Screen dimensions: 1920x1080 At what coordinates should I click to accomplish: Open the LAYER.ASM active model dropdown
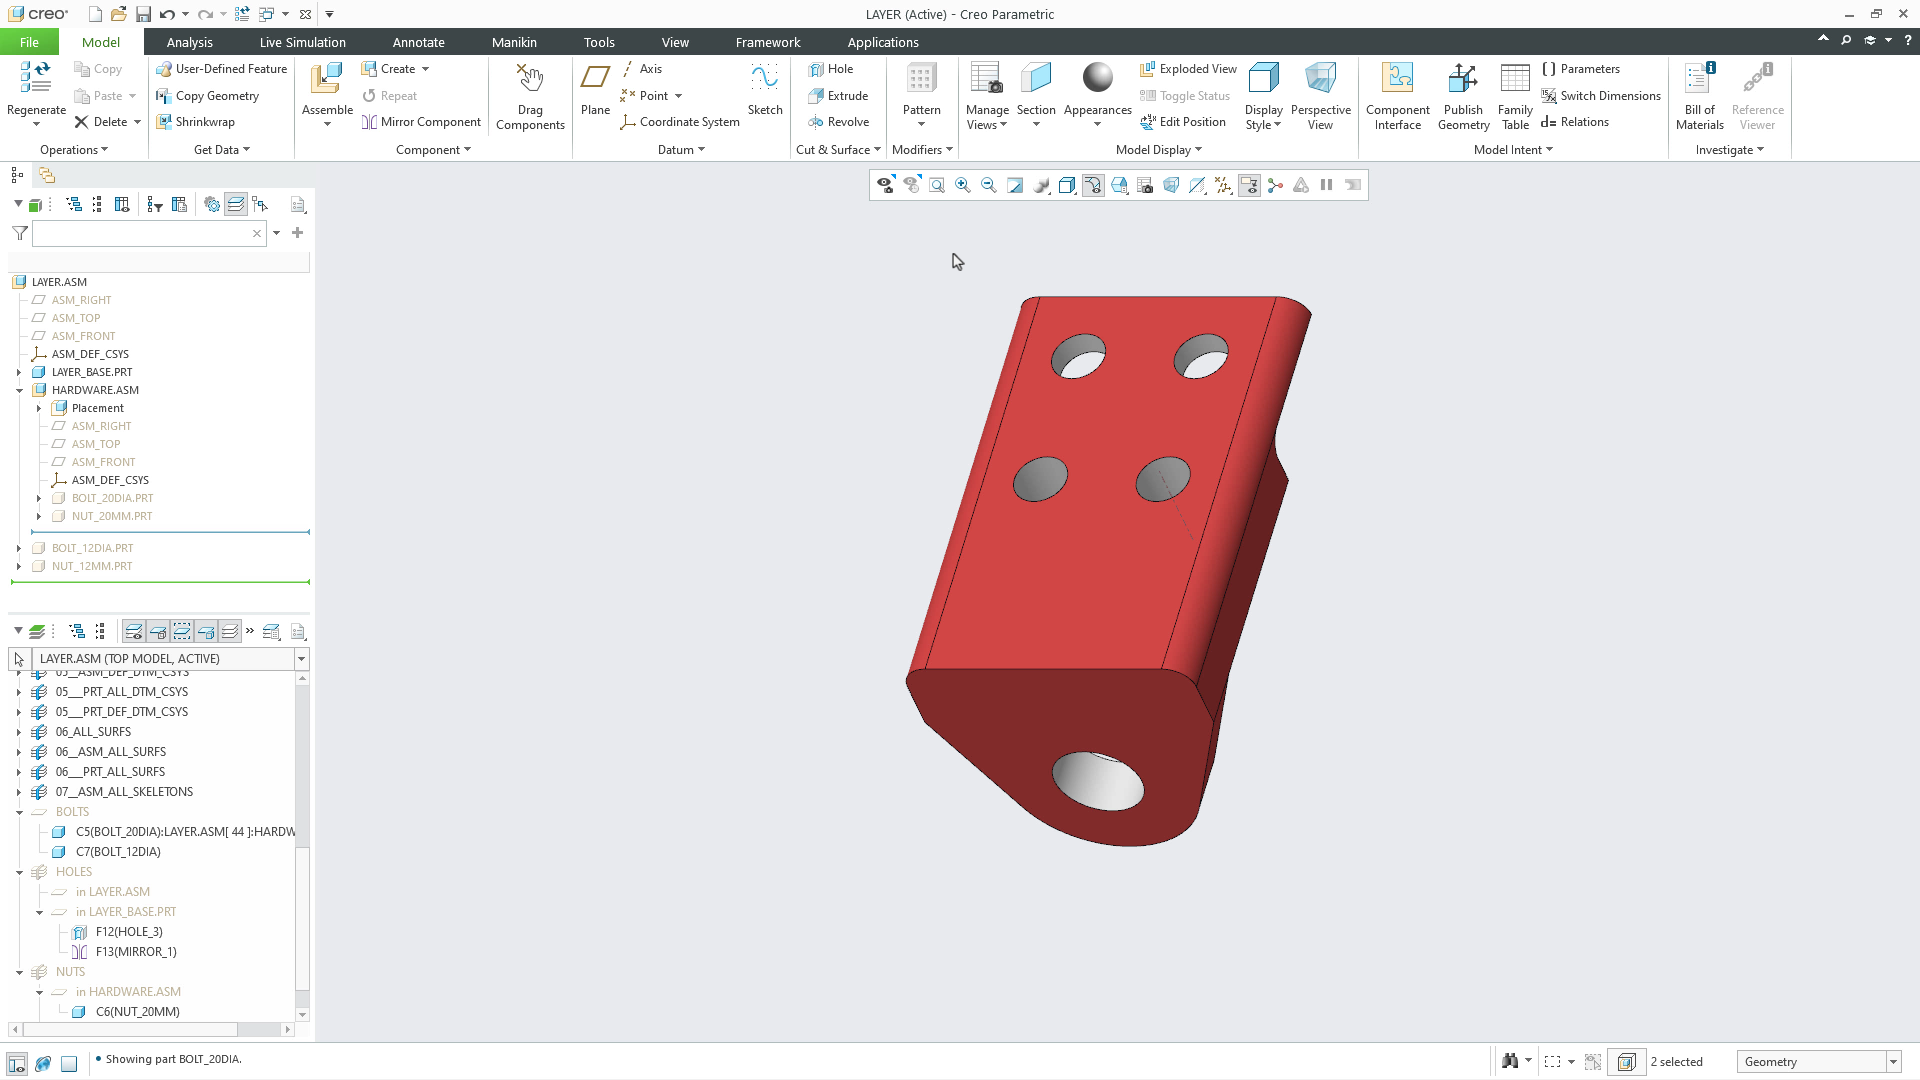(301, 659)
